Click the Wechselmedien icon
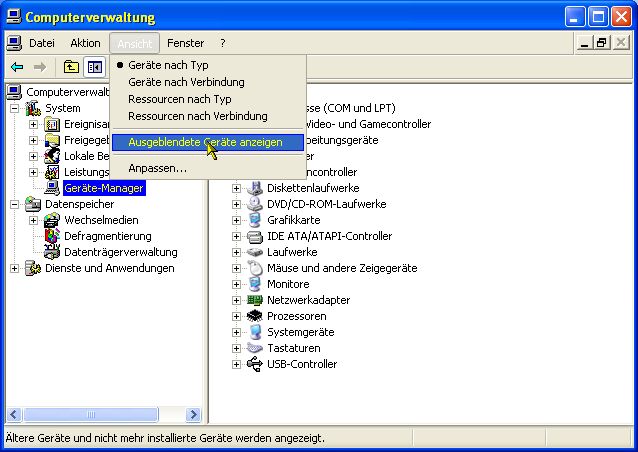This screenshot has height=452, width=638. tap(52, 220)
